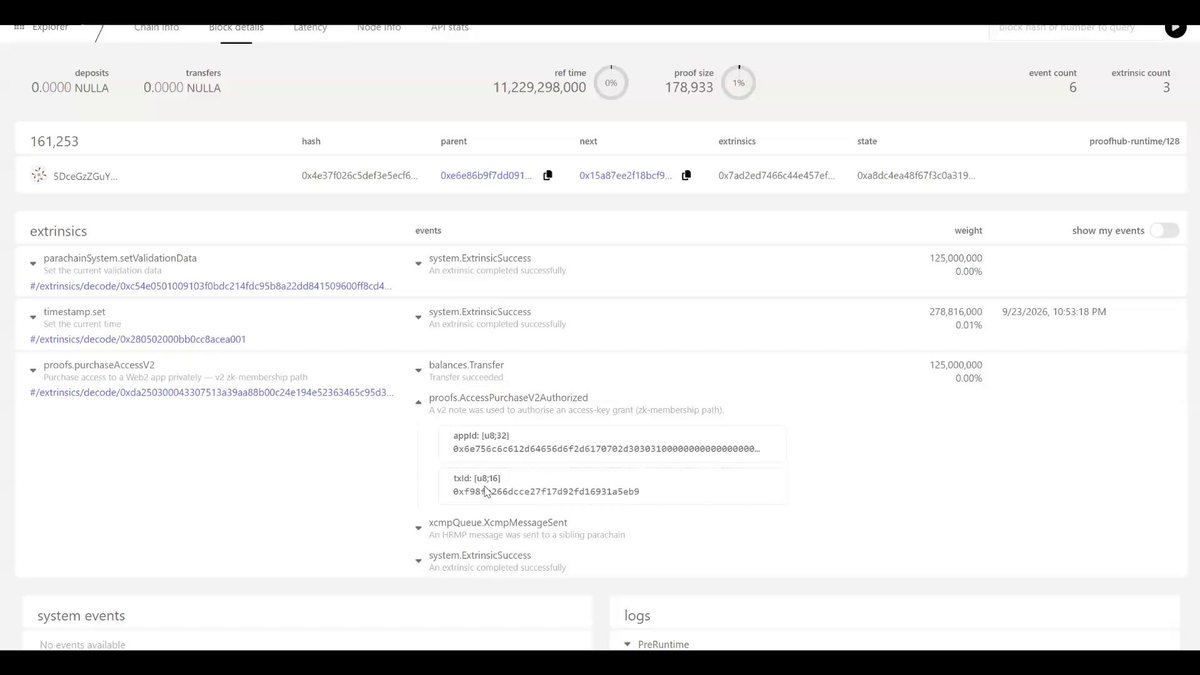Click the Explorer grid icon
This screenshot has height=675, width=1200.
point(20,28)
